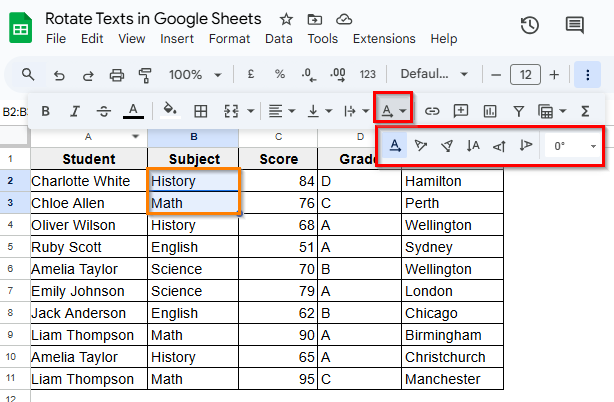
Task: Click the insert link icon
Action: 433,110
